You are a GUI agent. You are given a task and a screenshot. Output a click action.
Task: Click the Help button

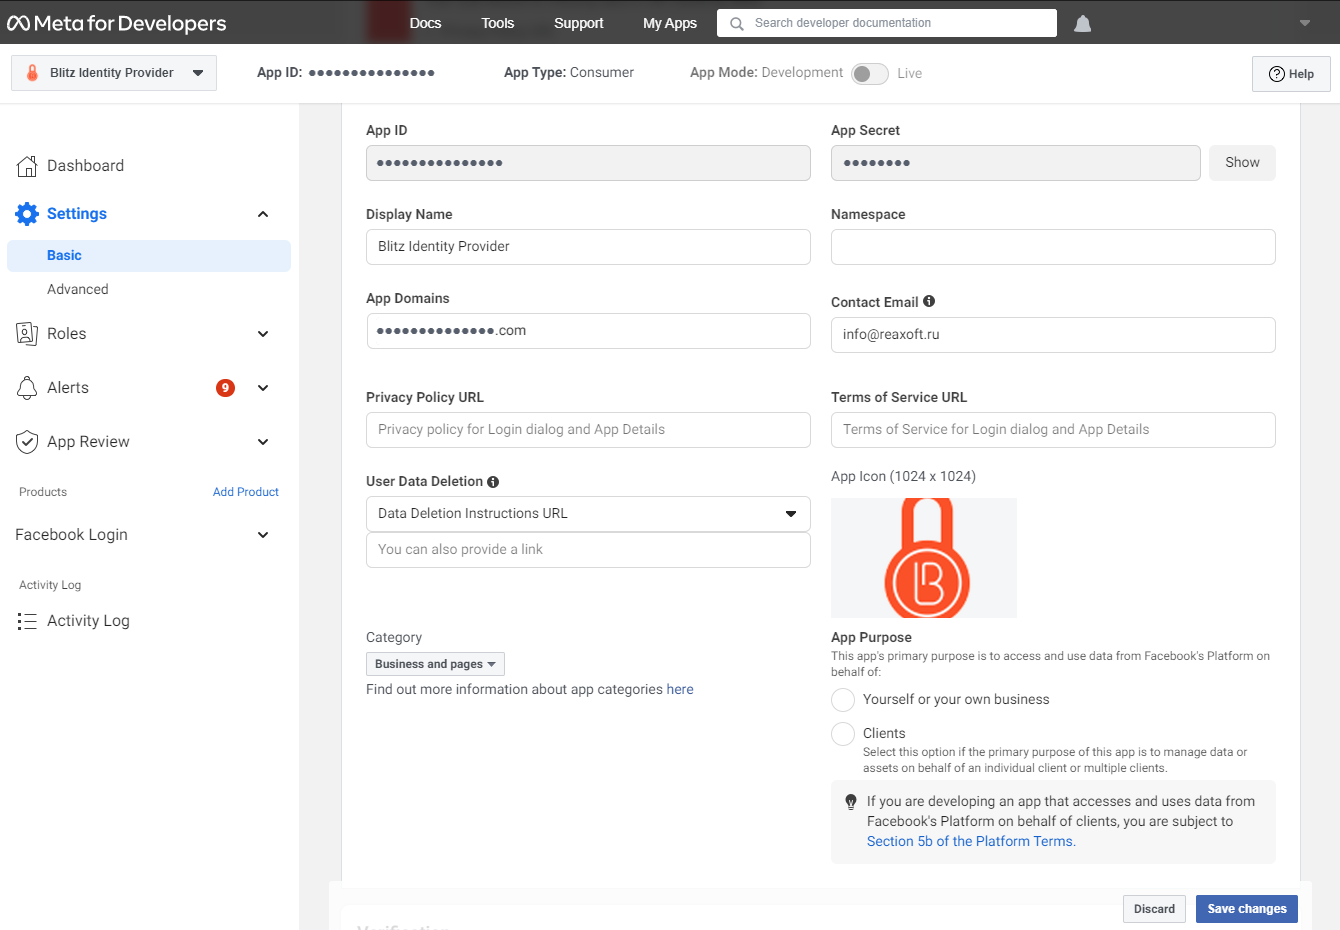click(1291, 74)
